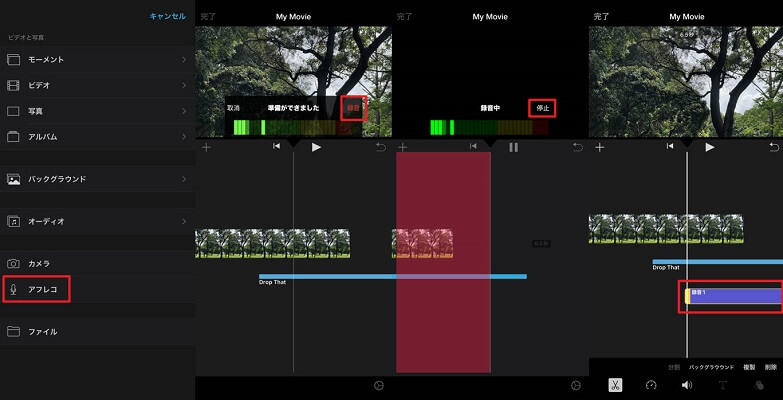Add media with plus icon in 準備ができました panel
The height and width of the screenshot is (400, 783).
click(206, 147)
